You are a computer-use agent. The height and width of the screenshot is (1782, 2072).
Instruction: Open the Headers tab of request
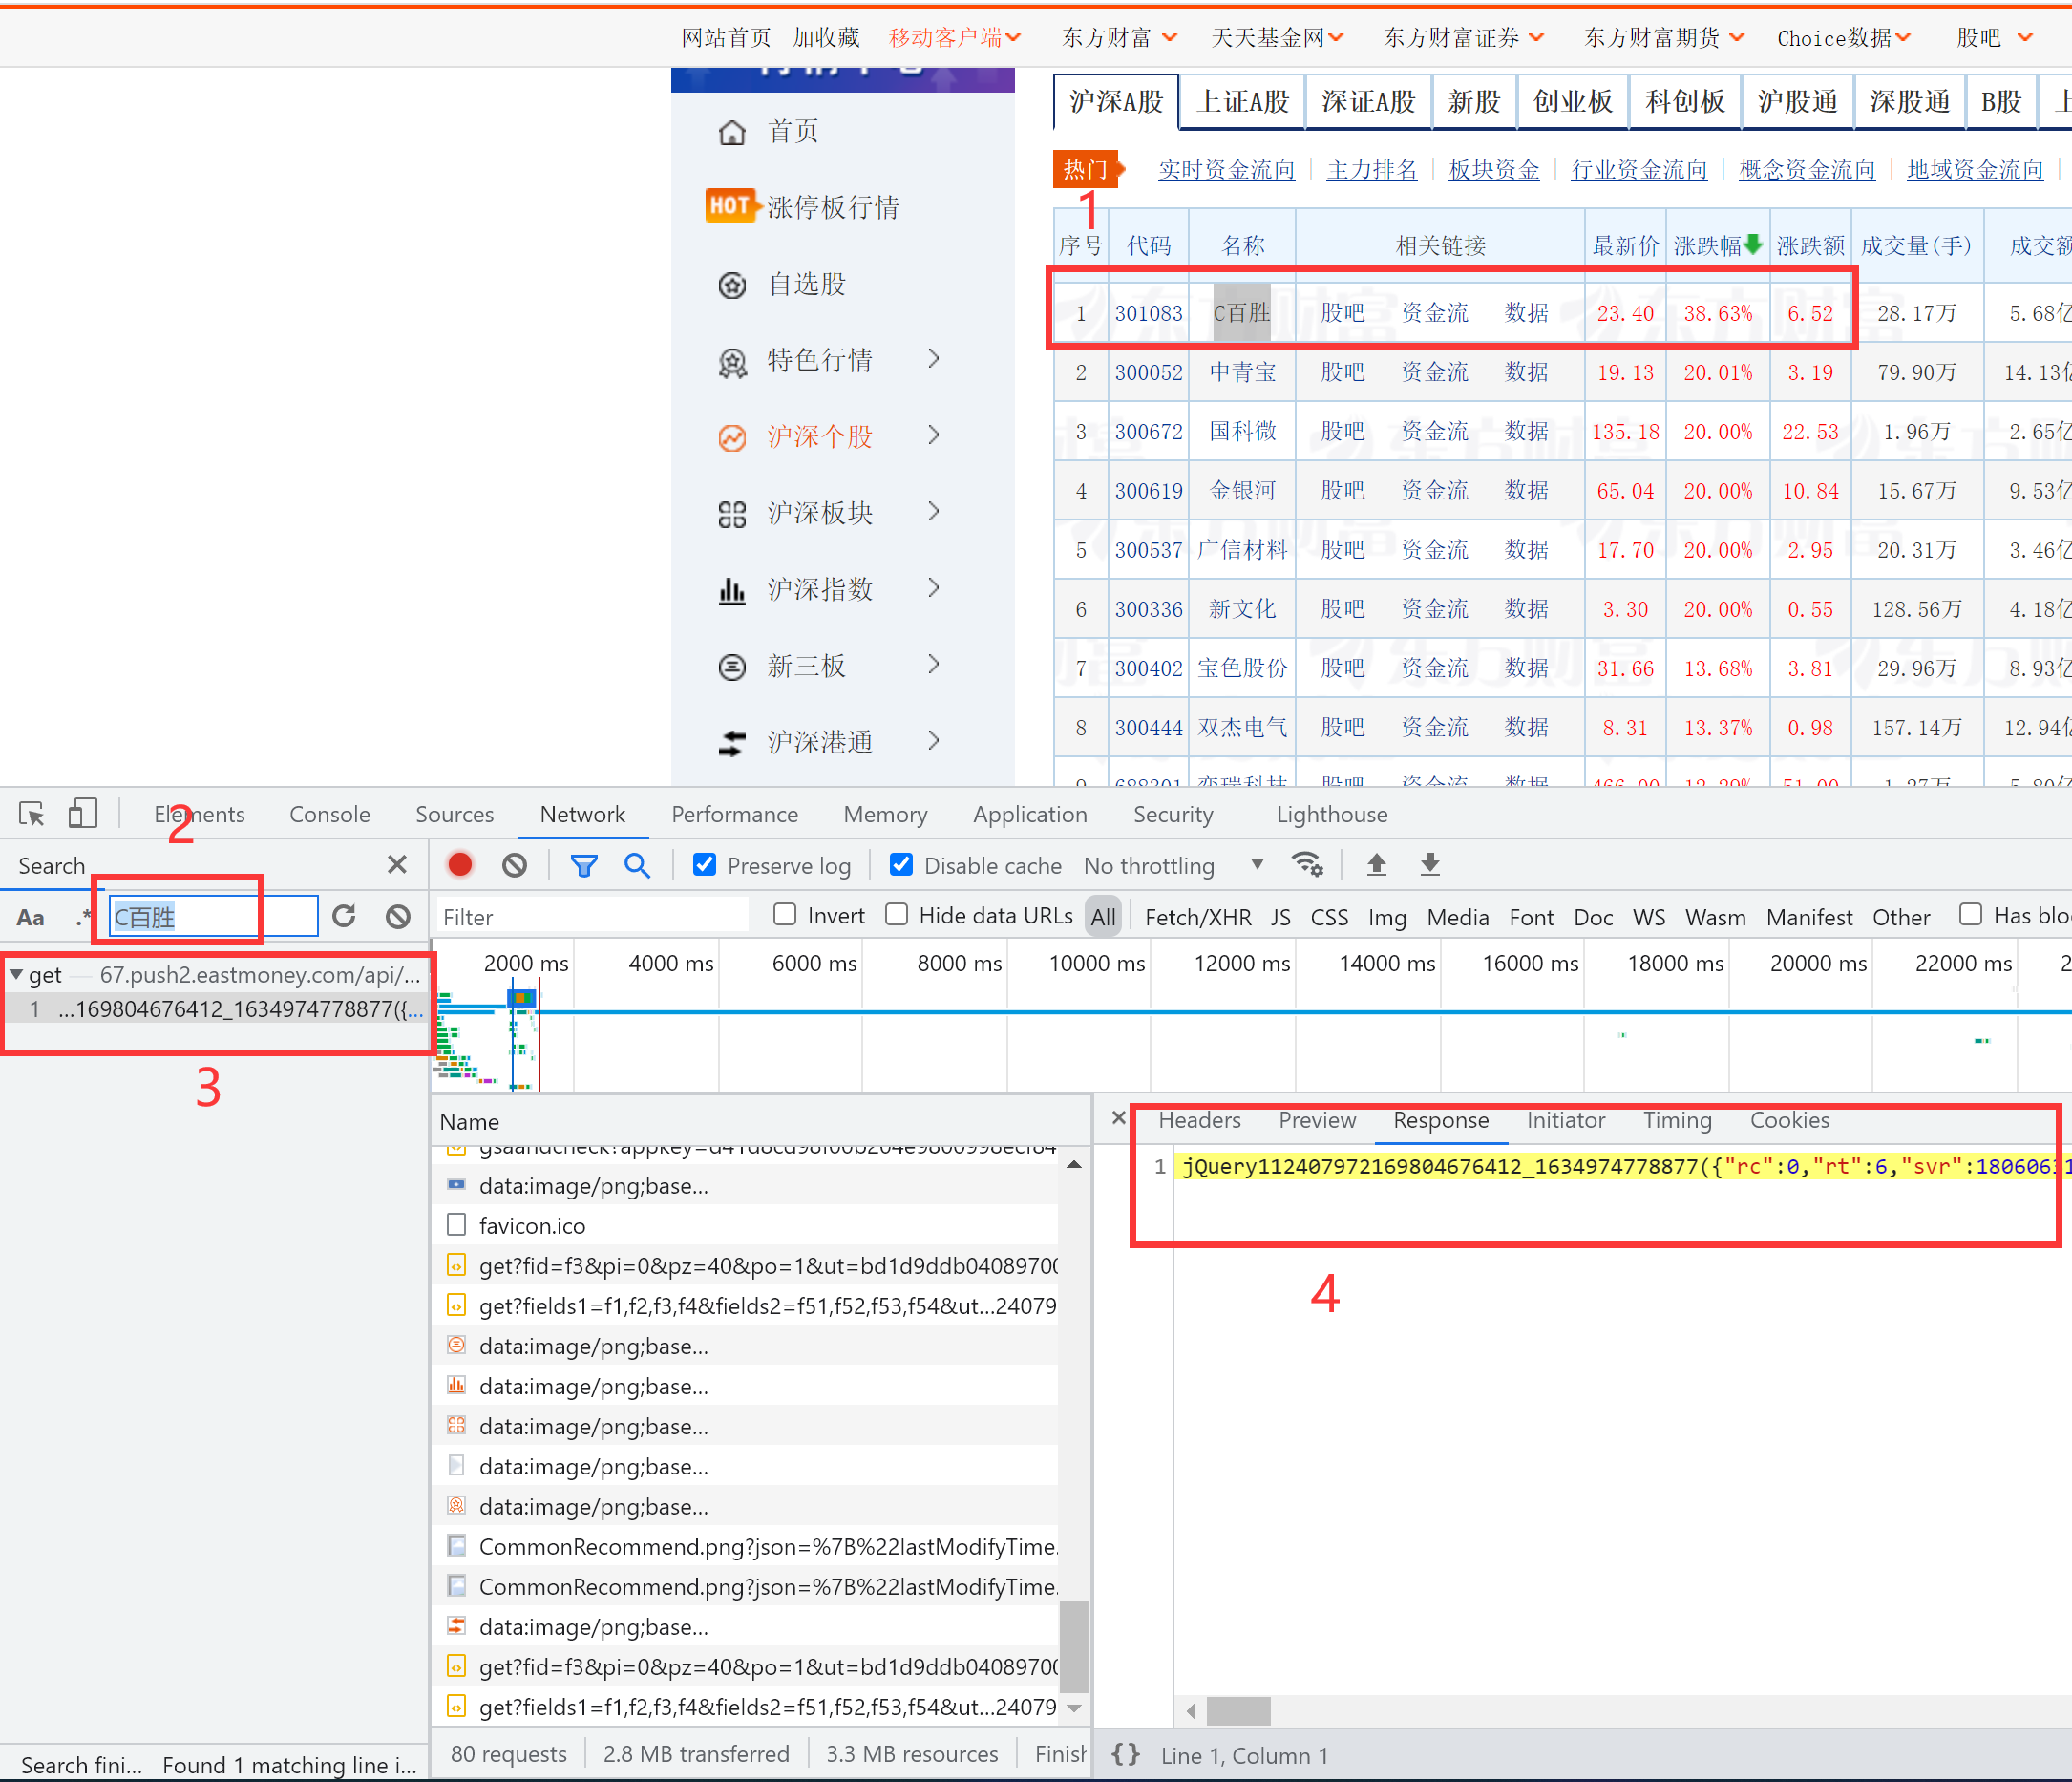coord(1199,1120)
